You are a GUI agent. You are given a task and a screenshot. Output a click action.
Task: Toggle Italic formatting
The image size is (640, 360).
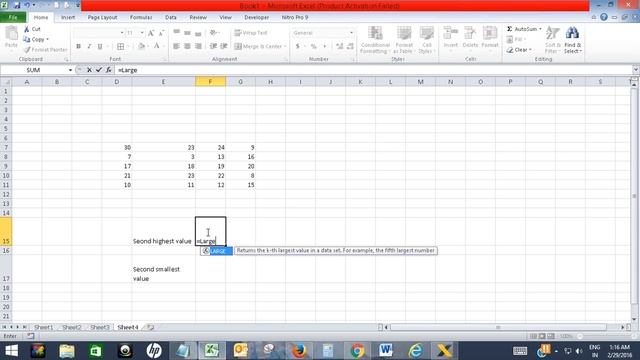(x=89, y=47)
